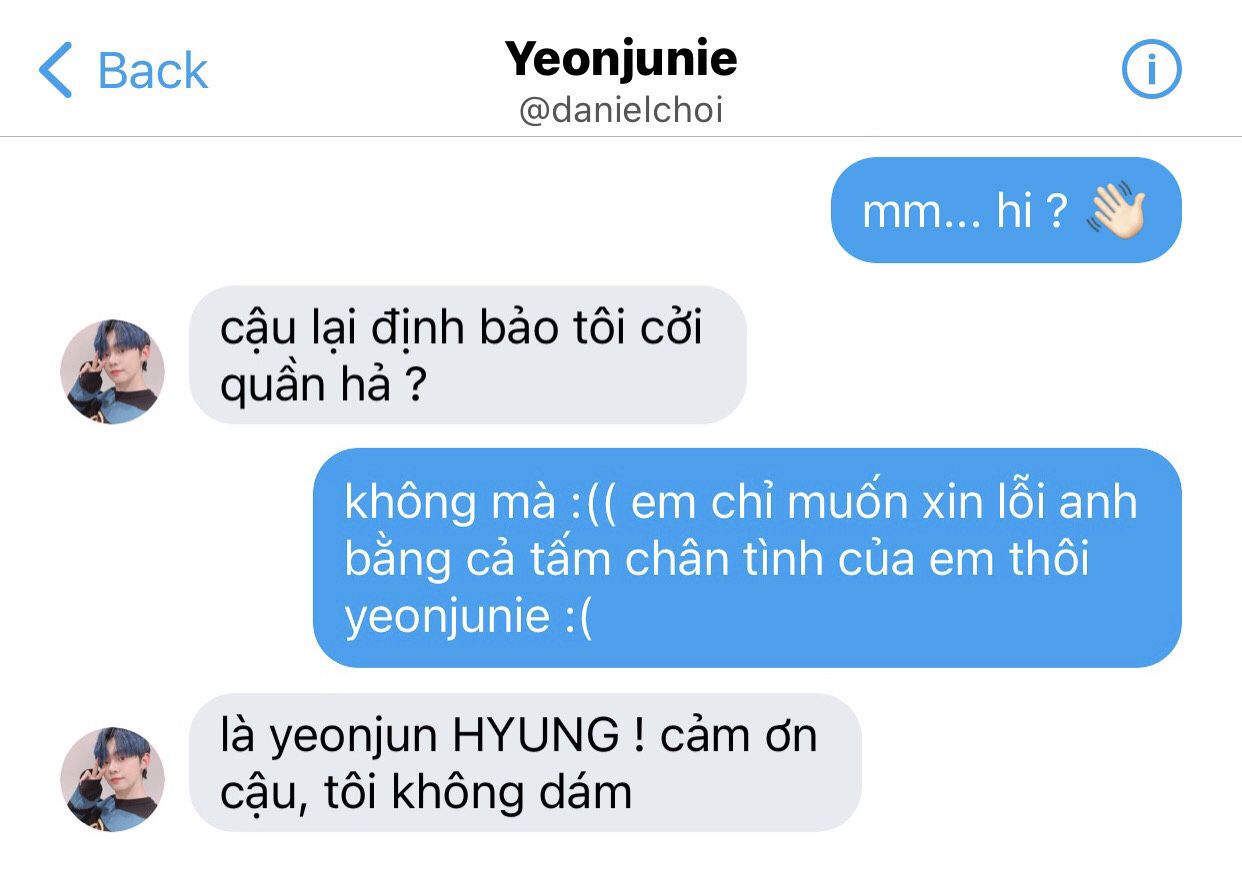Tap the @danielchoi username handle
This screenshot has height=878, width=1242.
coord(621,110)
